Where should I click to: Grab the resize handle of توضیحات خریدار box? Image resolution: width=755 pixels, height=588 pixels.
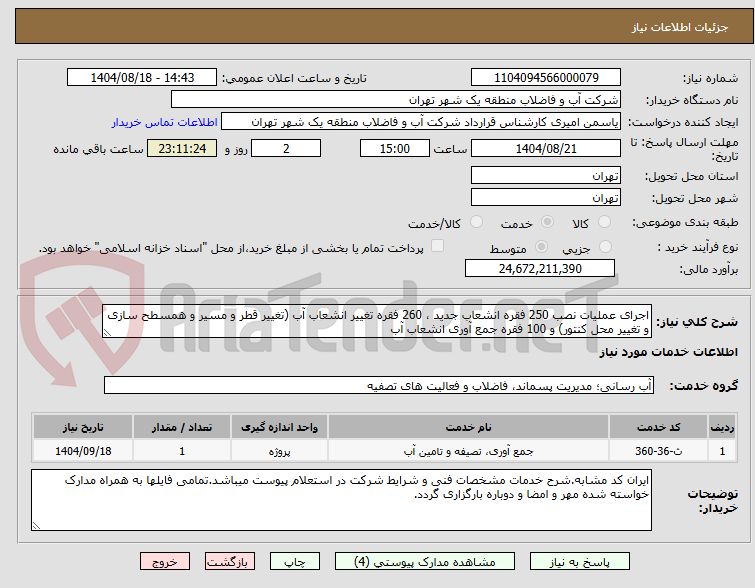tap(36, 526)
